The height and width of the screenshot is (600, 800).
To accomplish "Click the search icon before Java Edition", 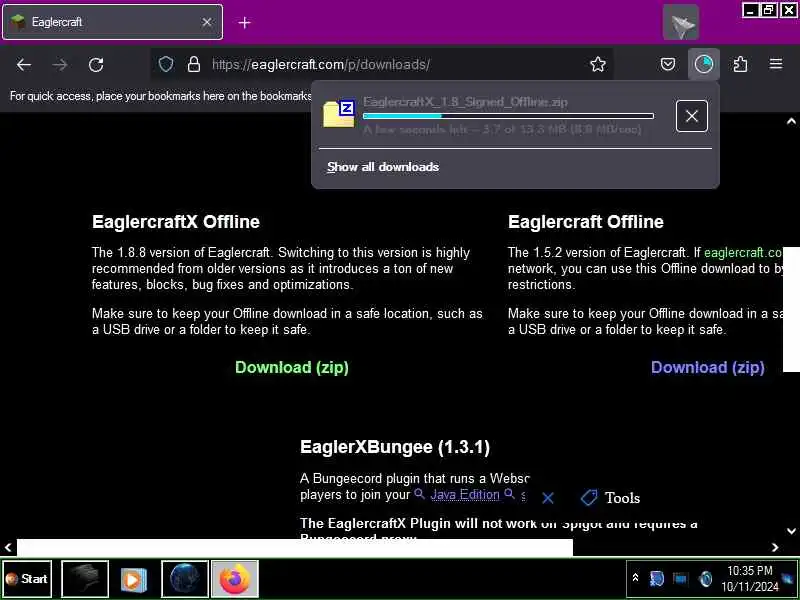I will tap(419, 494).
